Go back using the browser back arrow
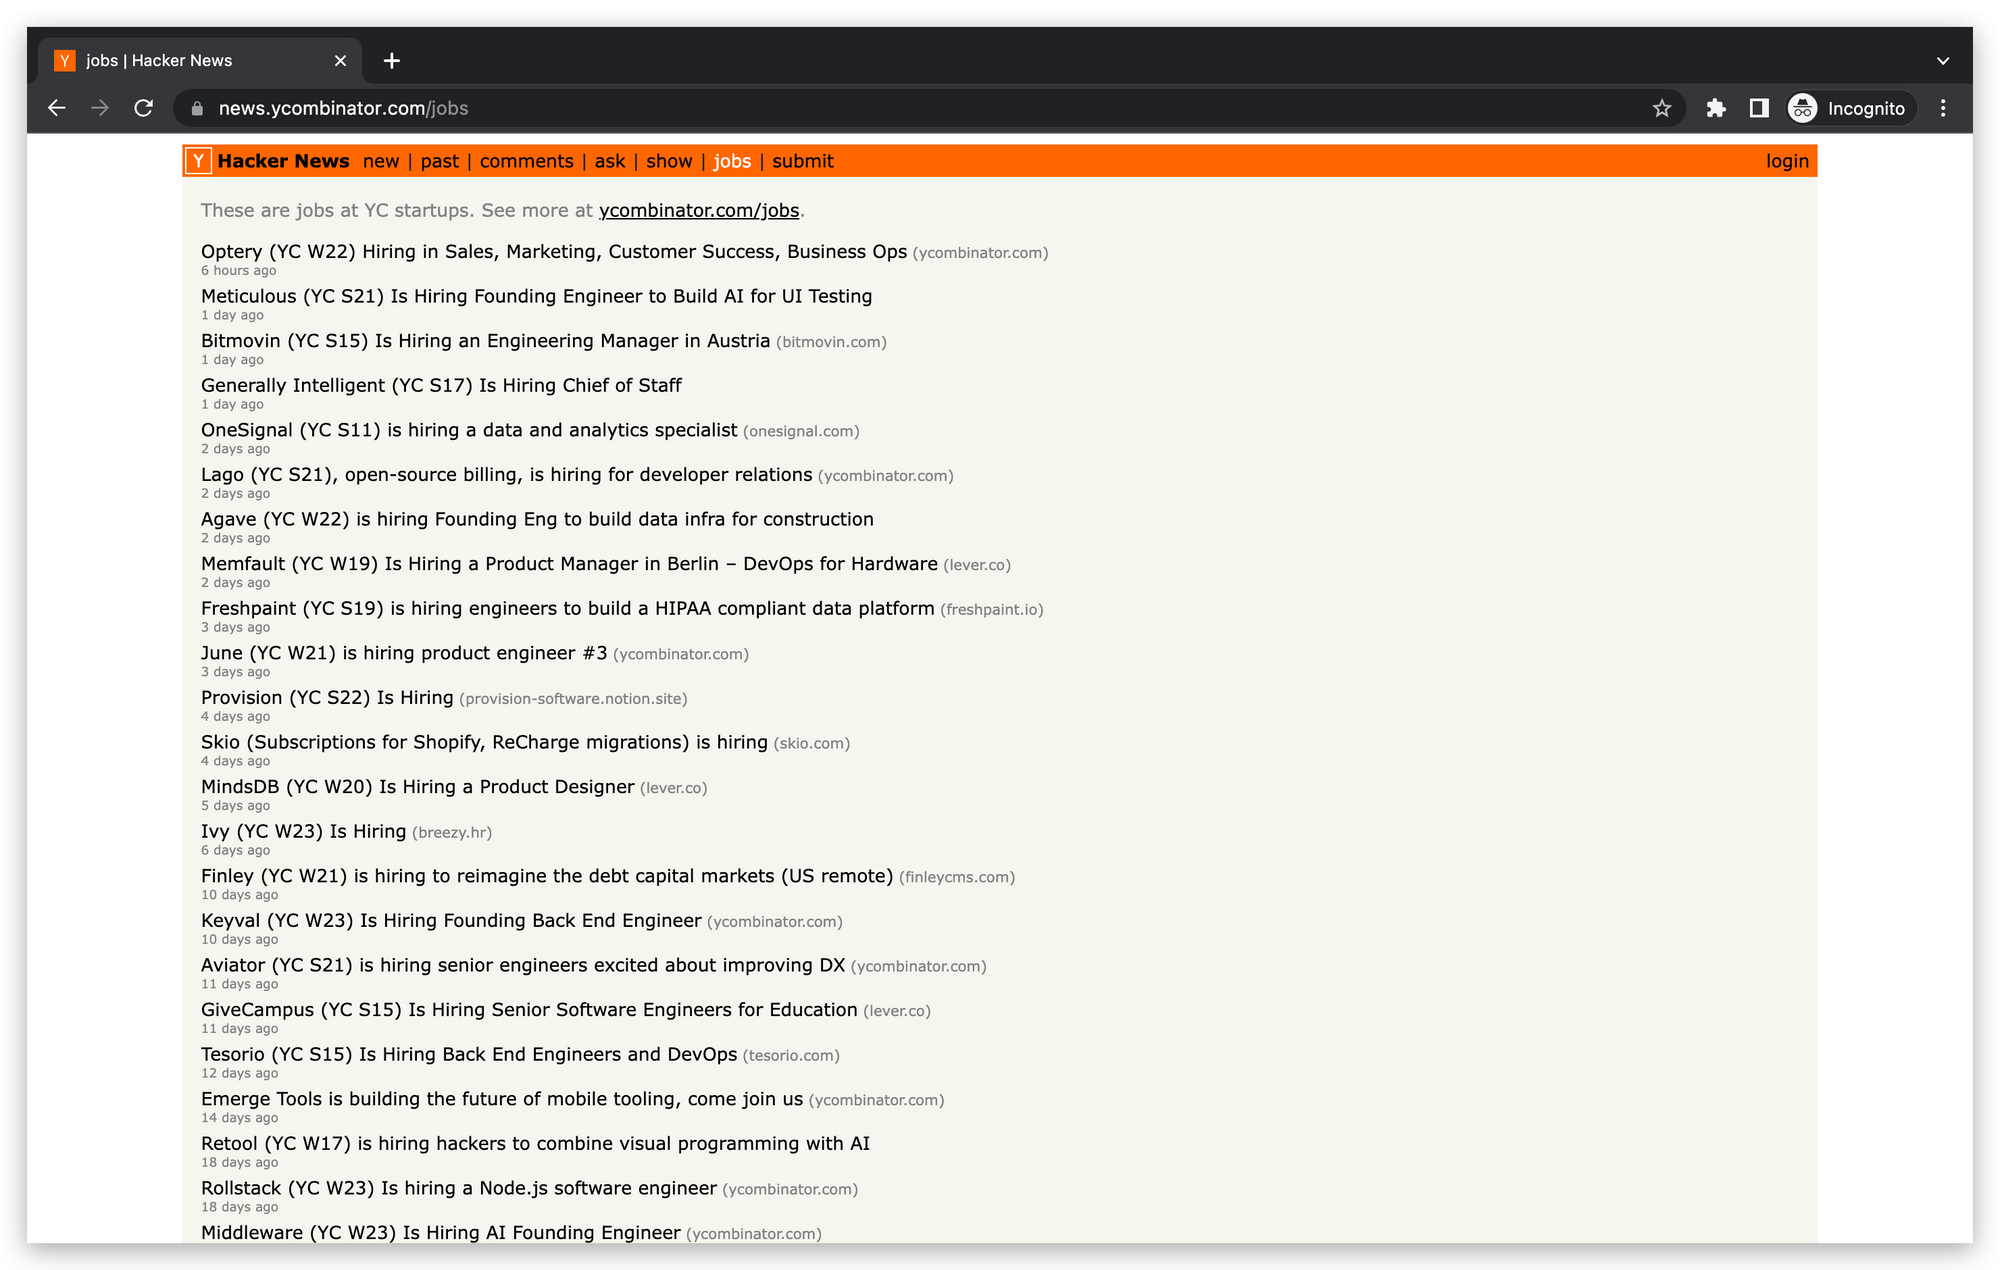Screen dimensions: 2000x1270 coord(56,108)
